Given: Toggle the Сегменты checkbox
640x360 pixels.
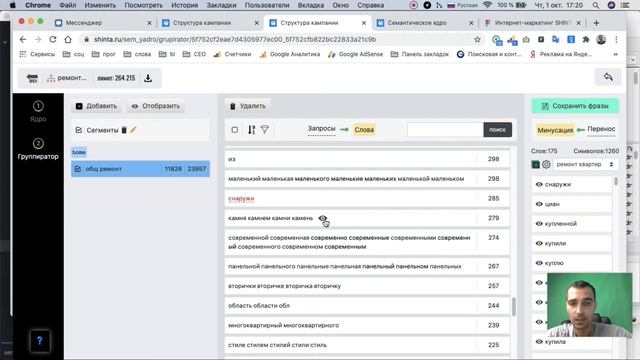Looking at the screenshot, I should click(x=79, y=130).
